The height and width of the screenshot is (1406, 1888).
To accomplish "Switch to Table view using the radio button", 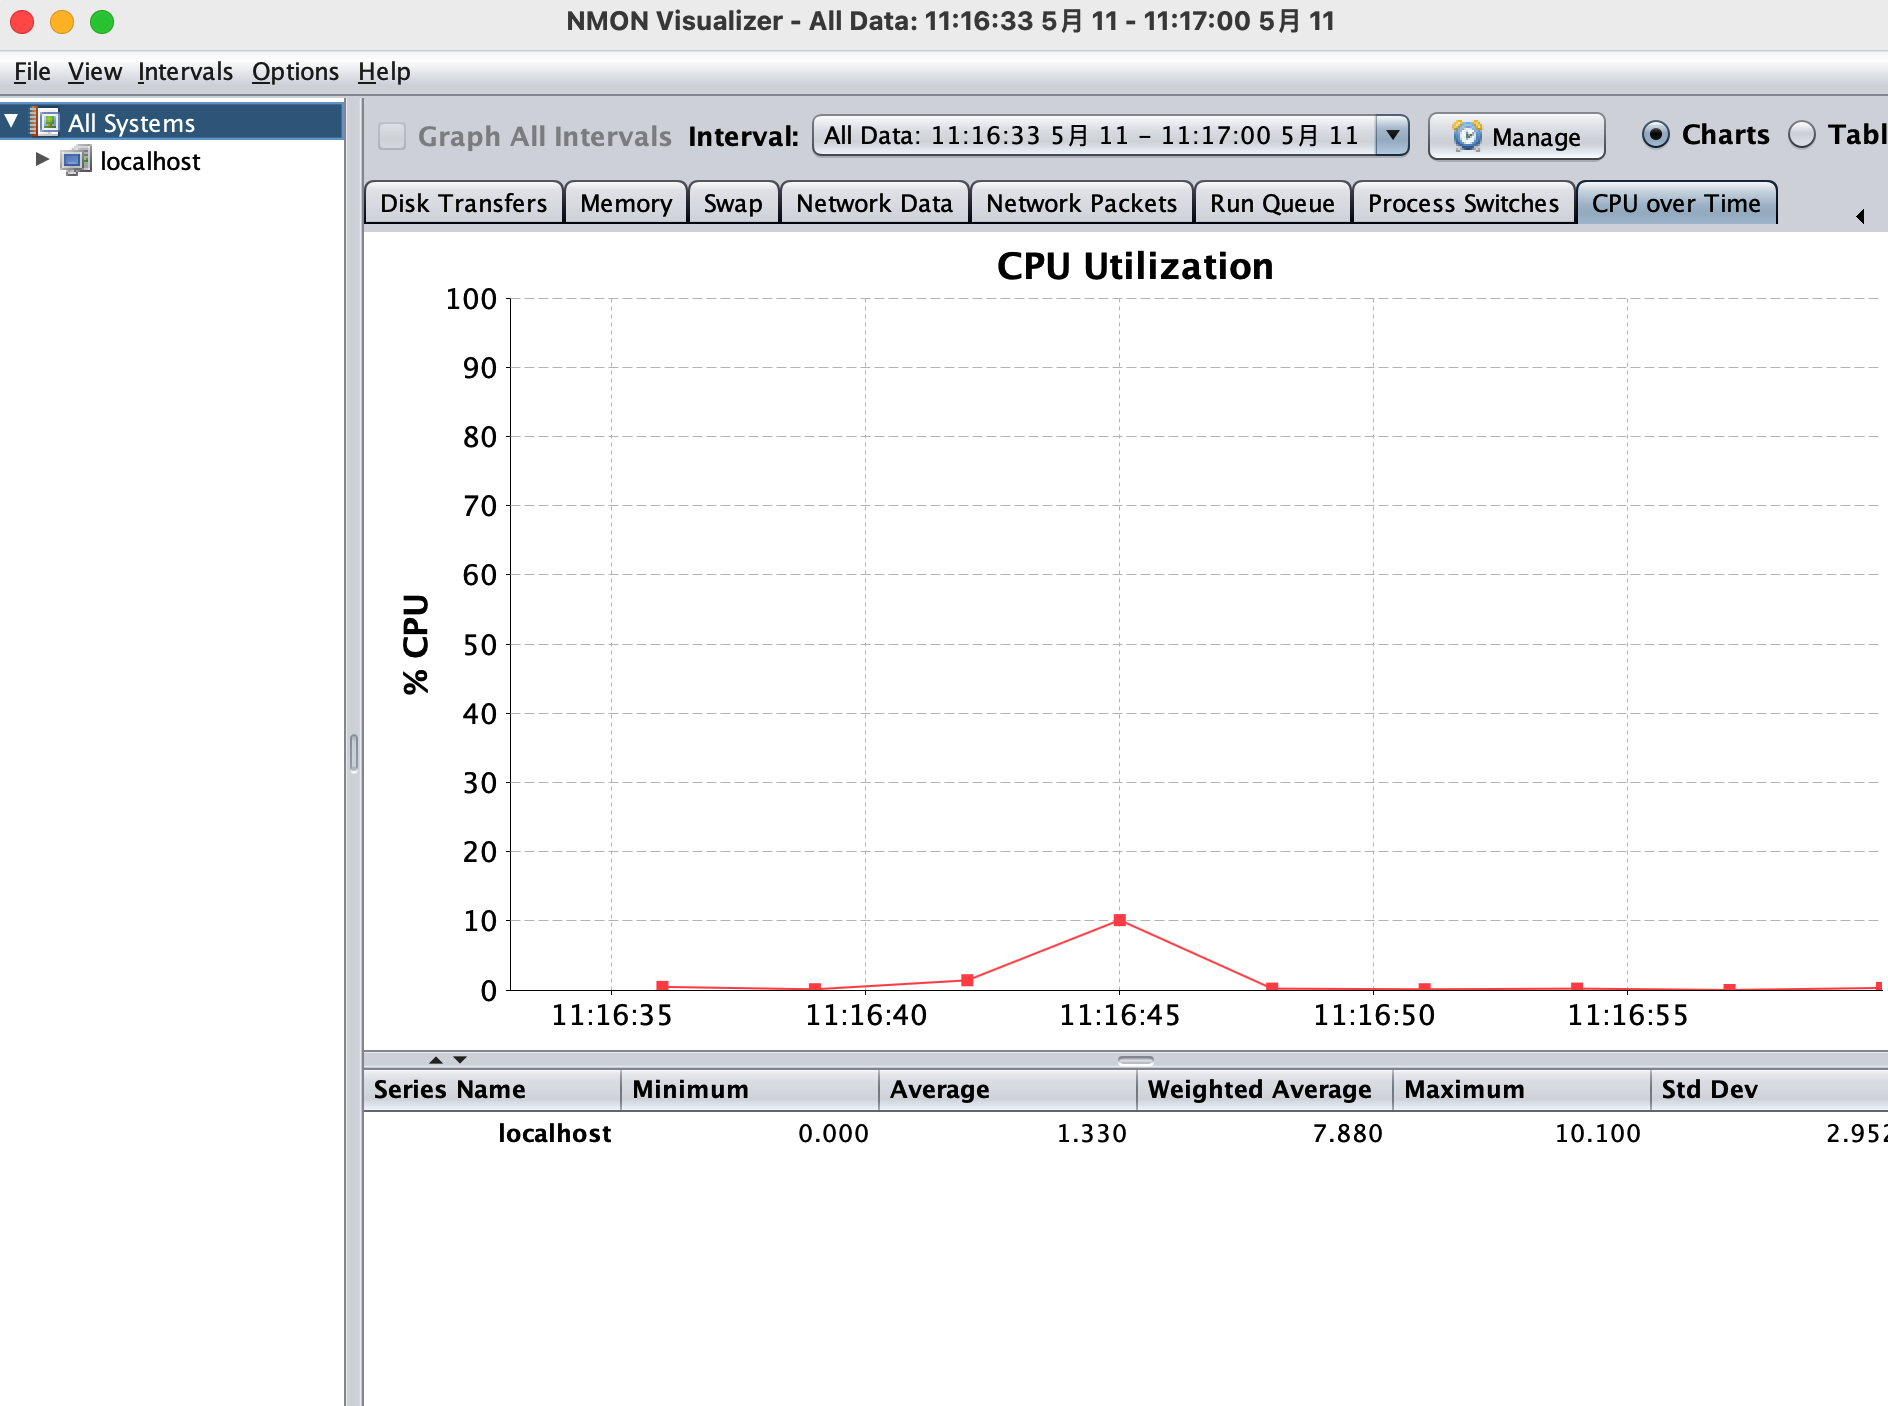I will pos(1803,134).
